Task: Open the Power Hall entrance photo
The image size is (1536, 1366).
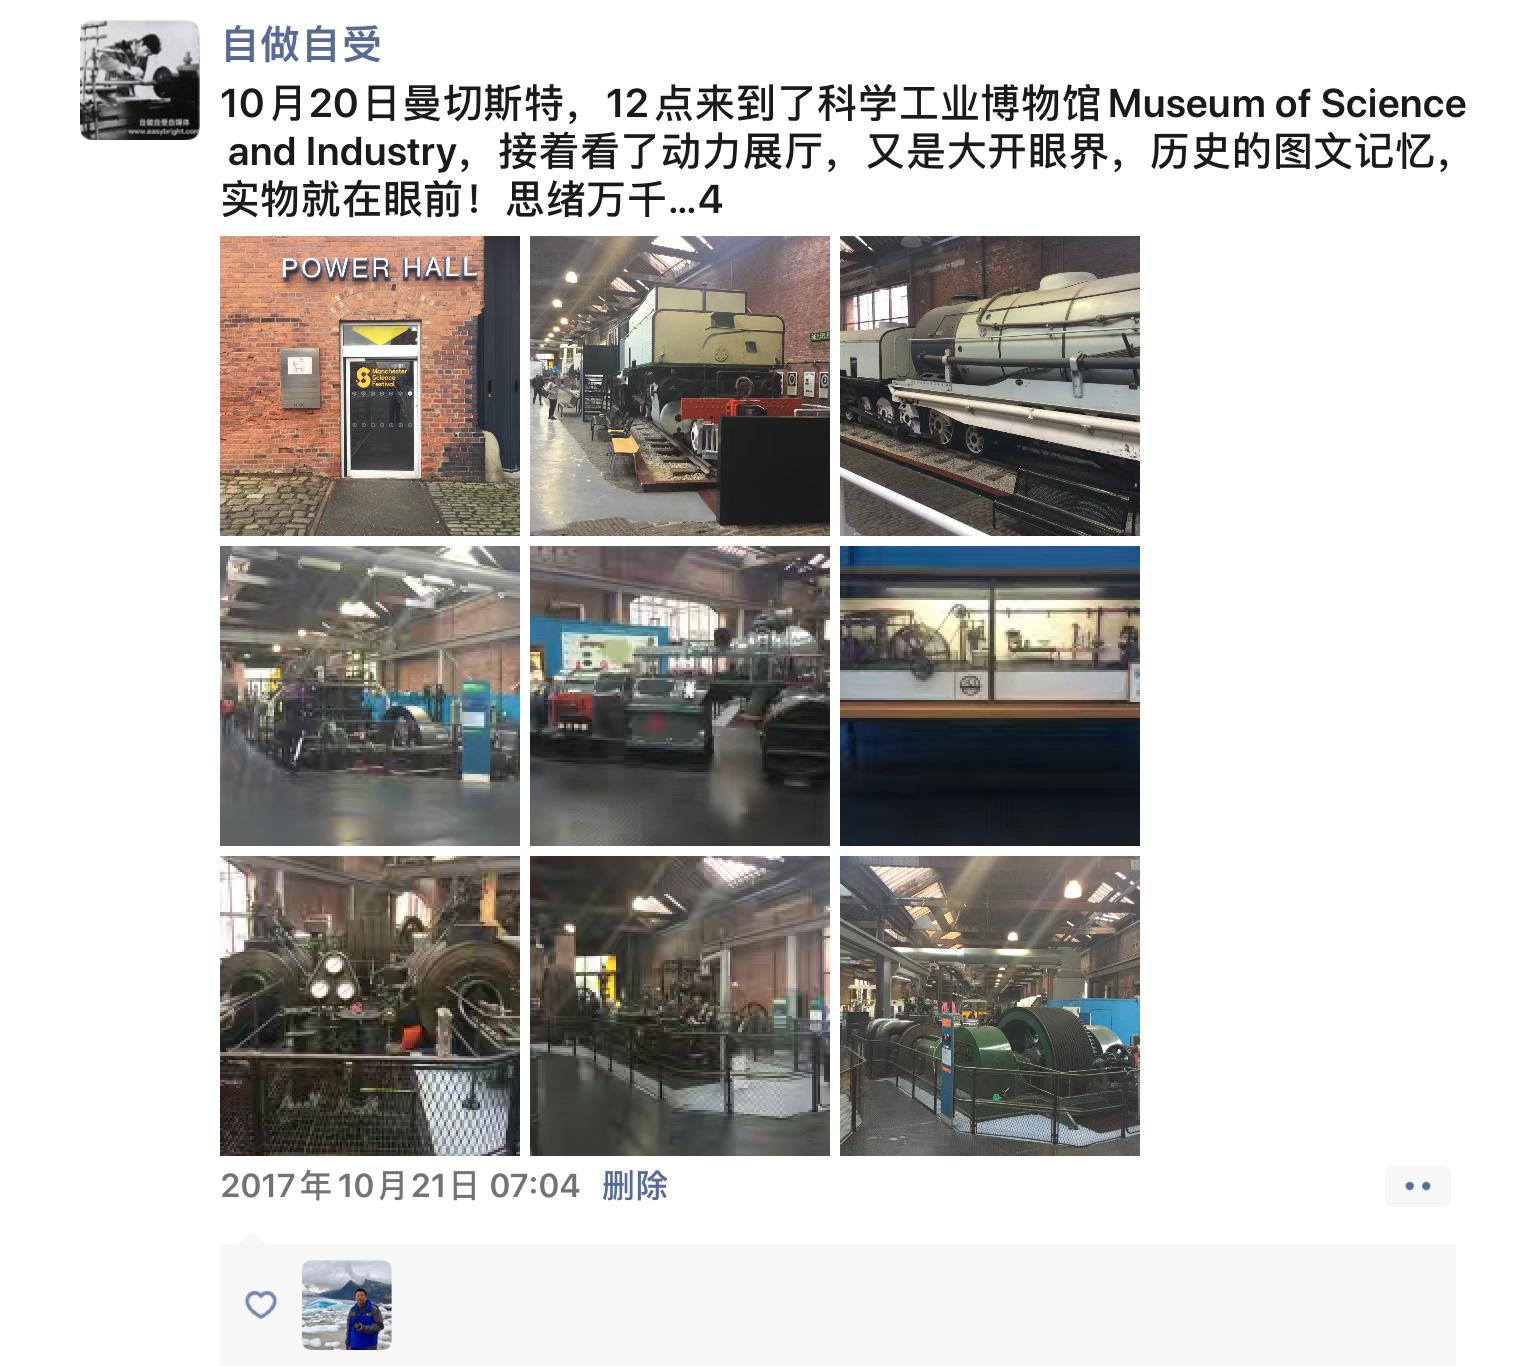Action: coord(370,386)
